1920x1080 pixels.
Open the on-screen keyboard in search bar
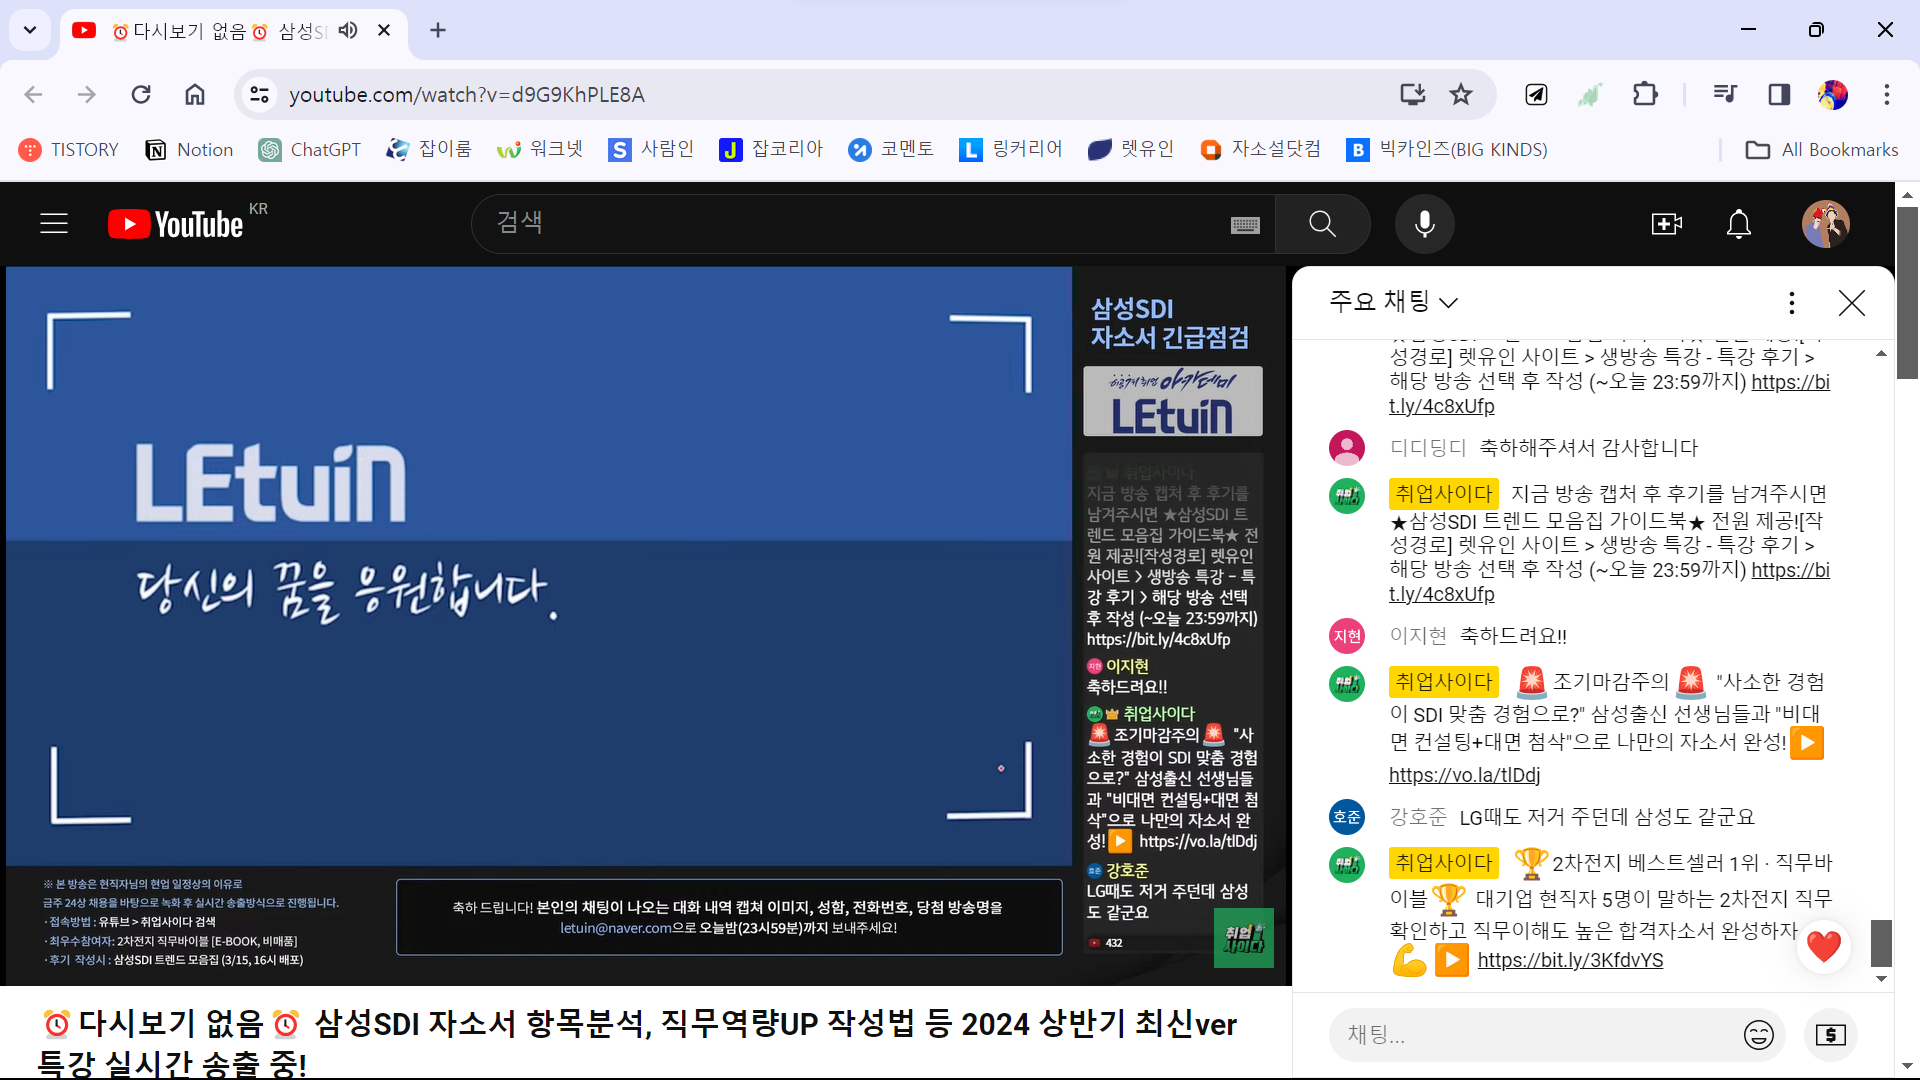point(1245,225)
